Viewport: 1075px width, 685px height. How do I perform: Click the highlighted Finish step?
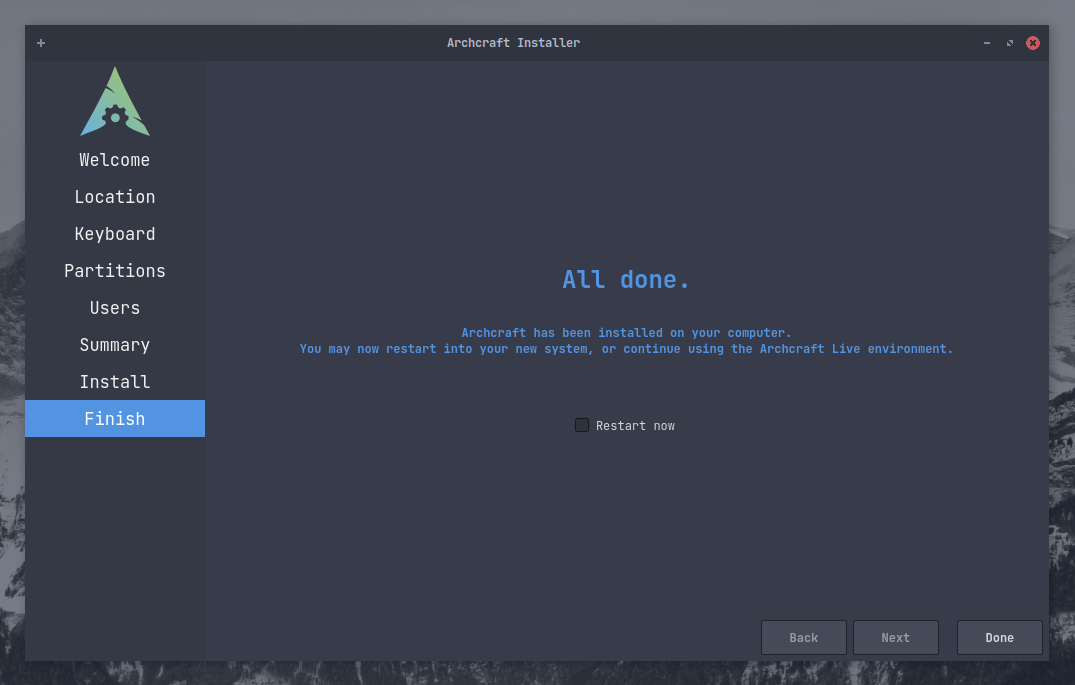click(x=114, y=418)
